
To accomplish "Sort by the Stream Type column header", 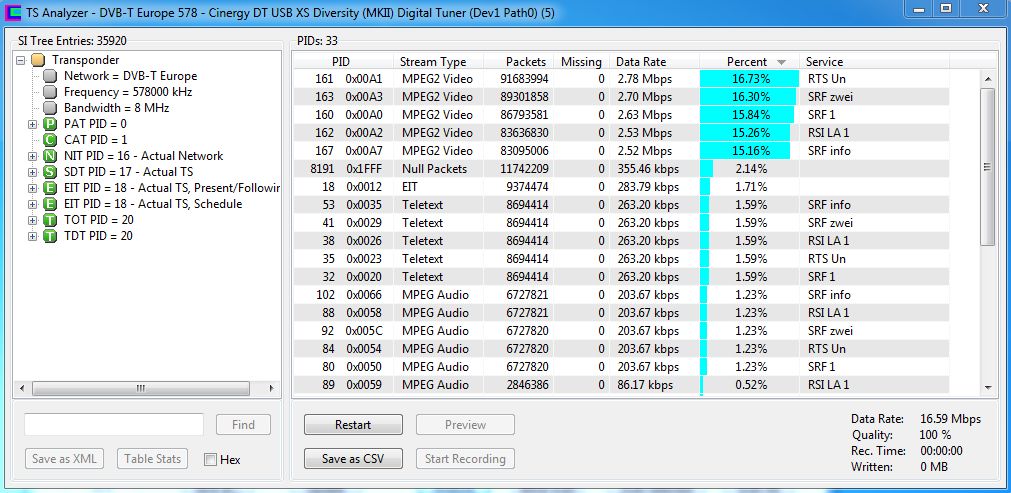I will [433, 62].
